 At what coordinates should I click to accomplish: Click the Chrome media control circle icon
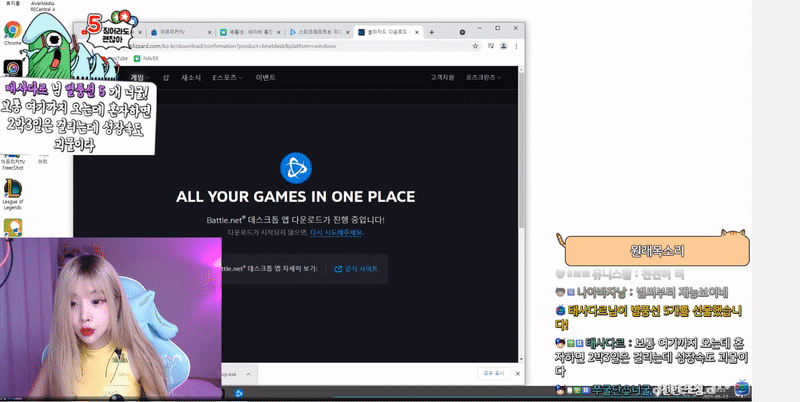point(462,32)
